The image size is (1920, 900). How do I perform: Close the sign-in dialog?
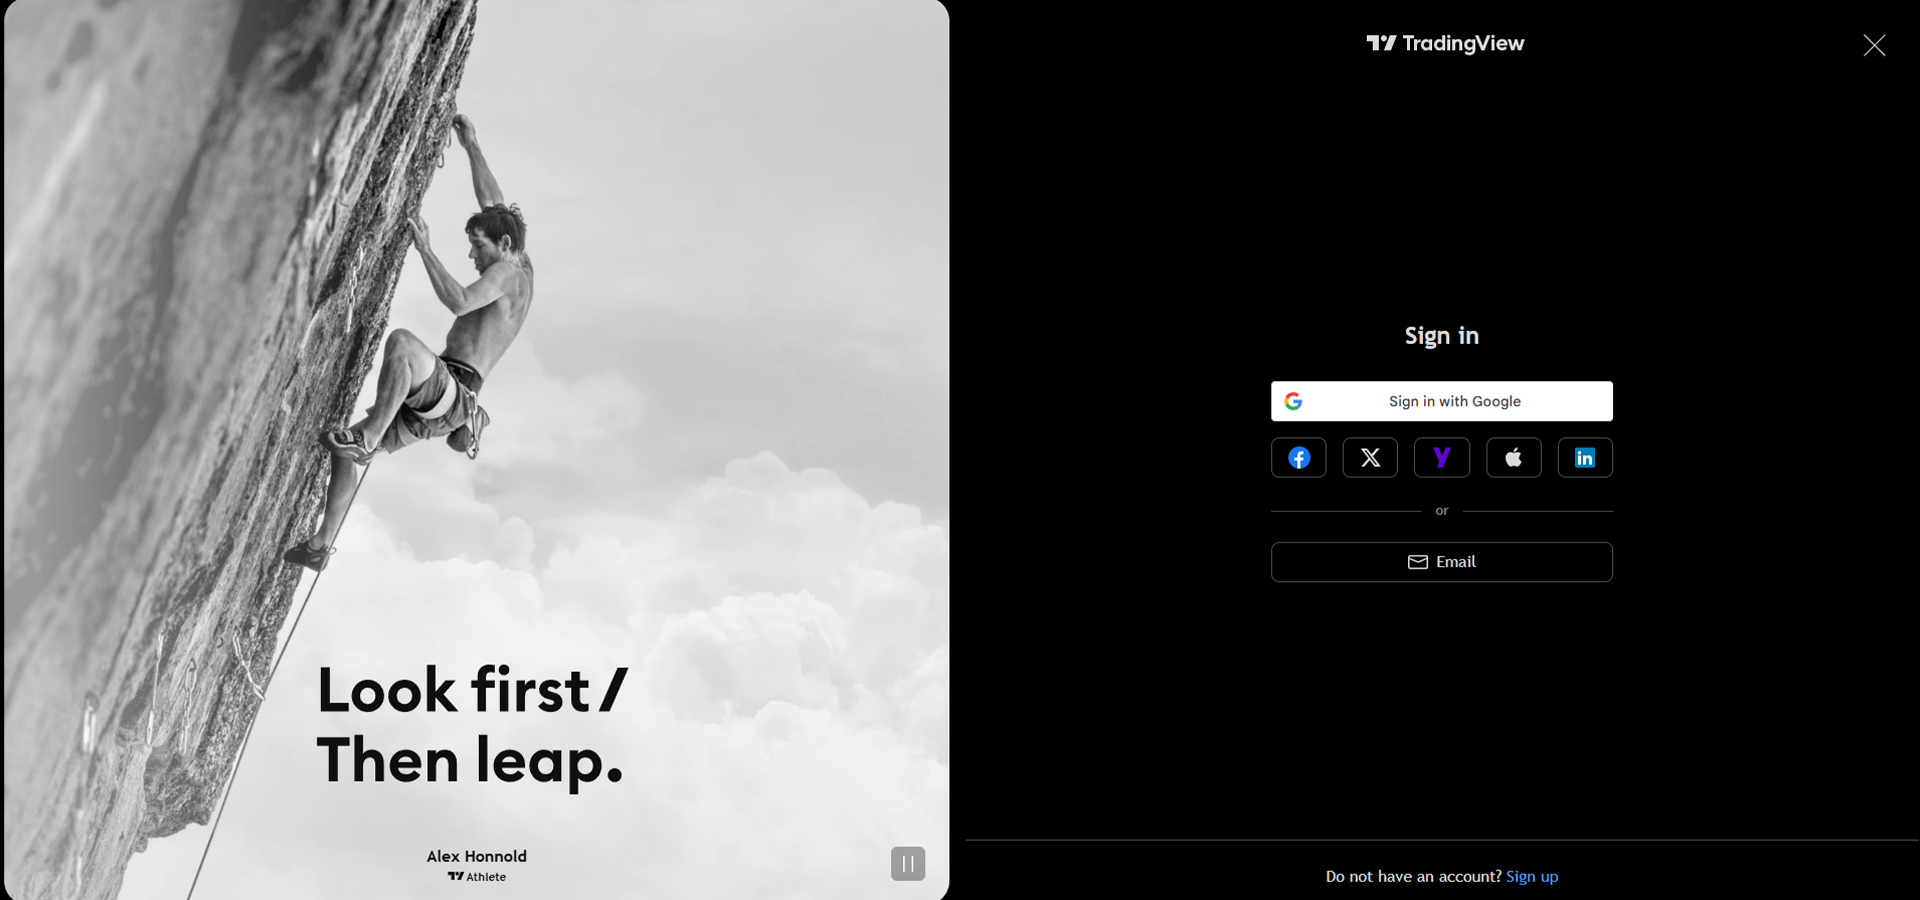coord(1874,45)
